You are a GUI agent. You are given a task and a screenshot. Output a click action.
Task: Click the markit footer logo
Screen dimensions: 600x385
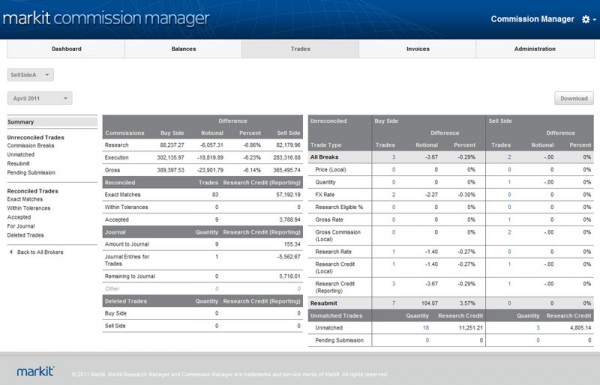coord(35,371)
